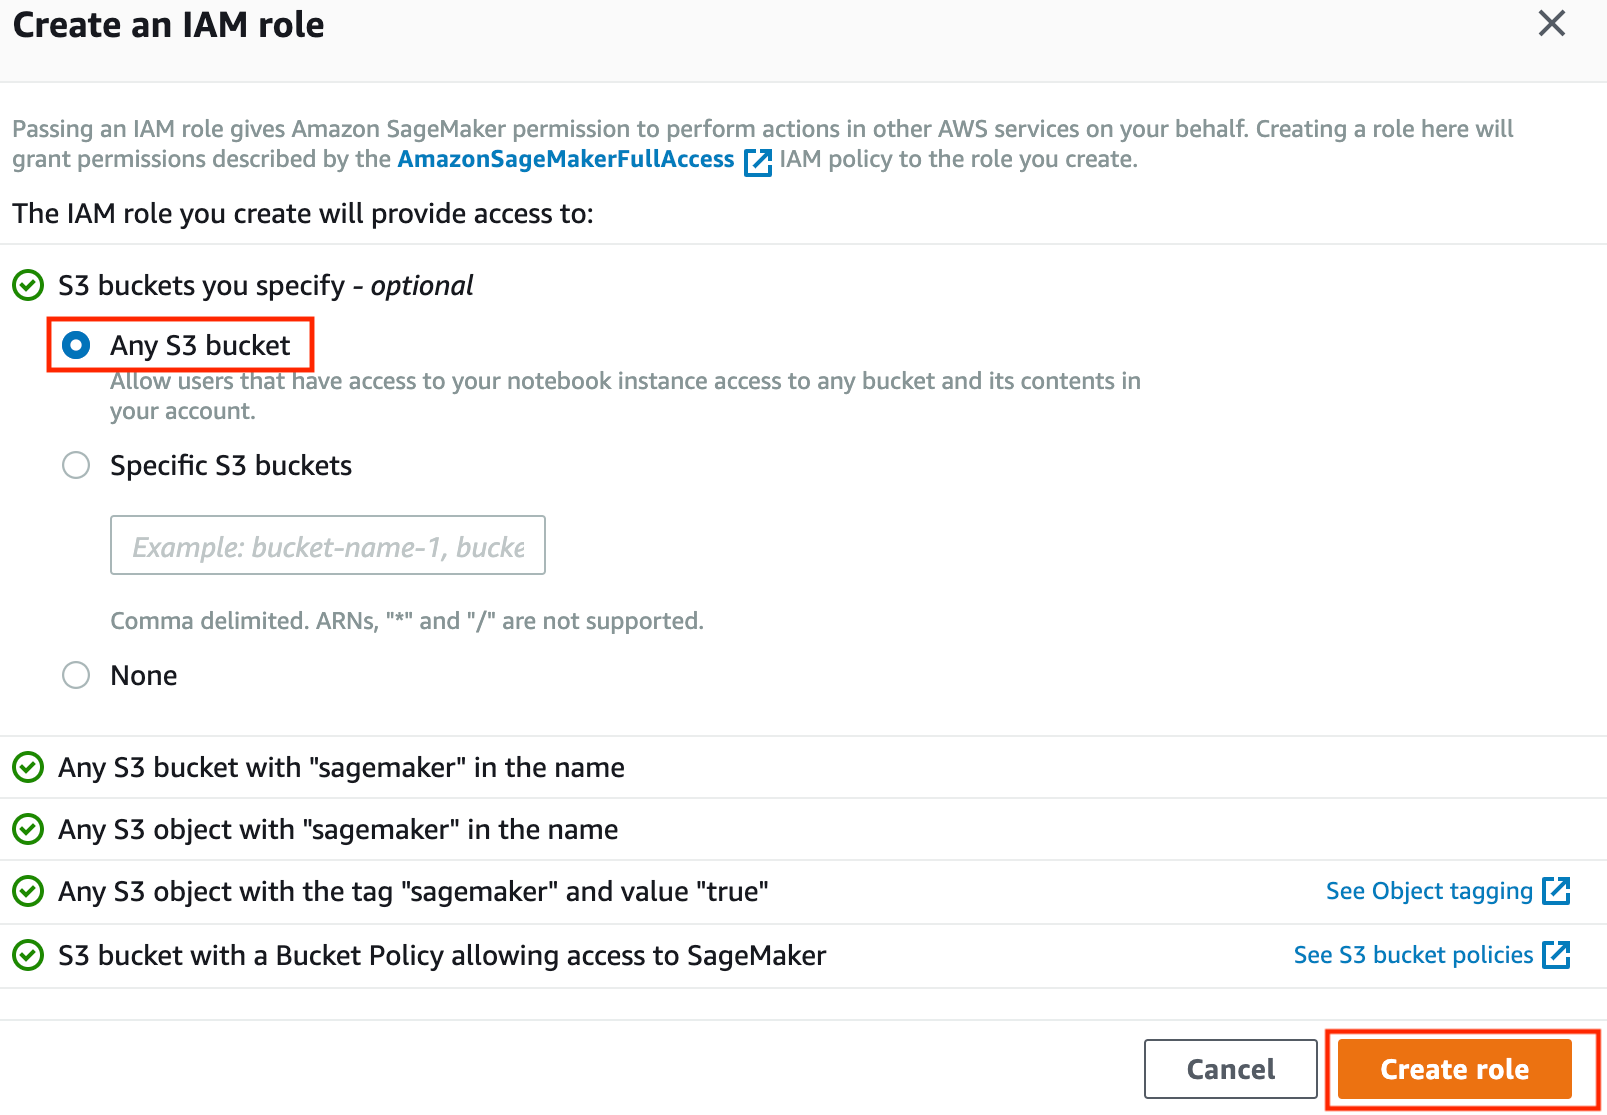
Task: Open the AmazonSageMakerFullAccess policy link
Action: 565,160
